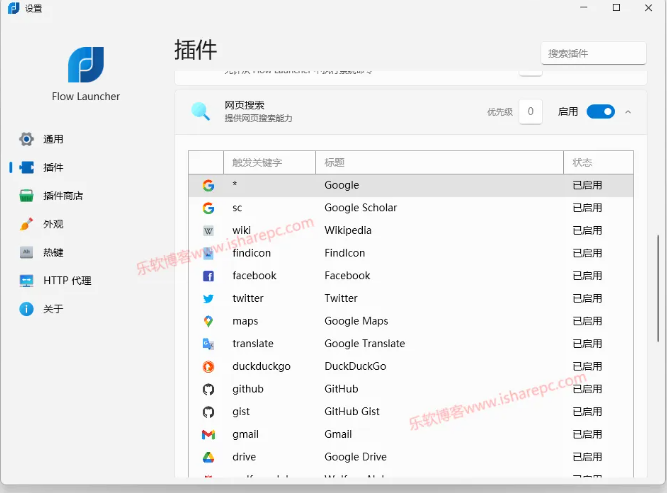This screenshot has height=498, width=667.
Task: Select the "*" keyword cell
Action: pos(235,184)
